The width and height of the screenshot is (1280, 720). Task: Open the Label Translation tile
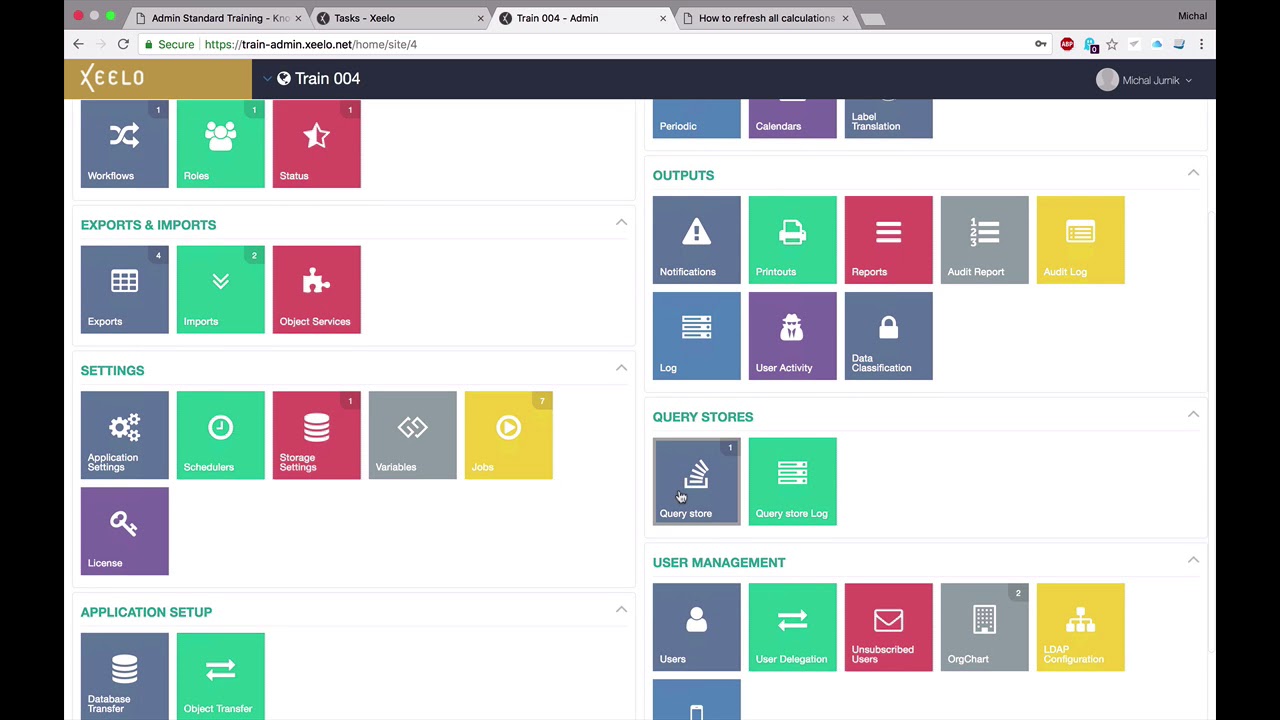(888, 119)
